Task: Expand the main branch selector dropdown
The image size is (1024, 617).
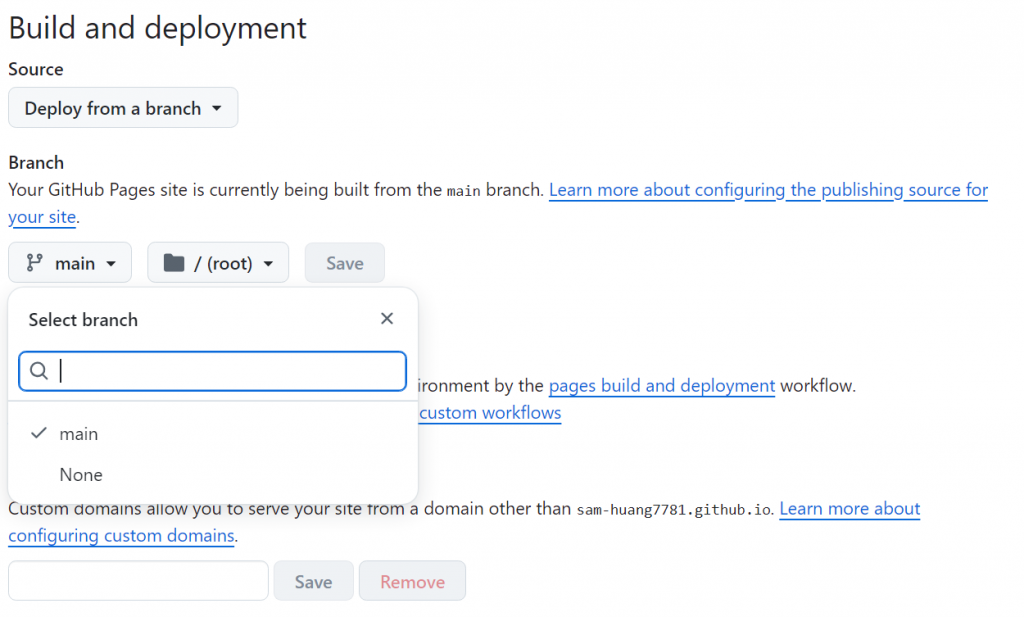Action: 70,263
